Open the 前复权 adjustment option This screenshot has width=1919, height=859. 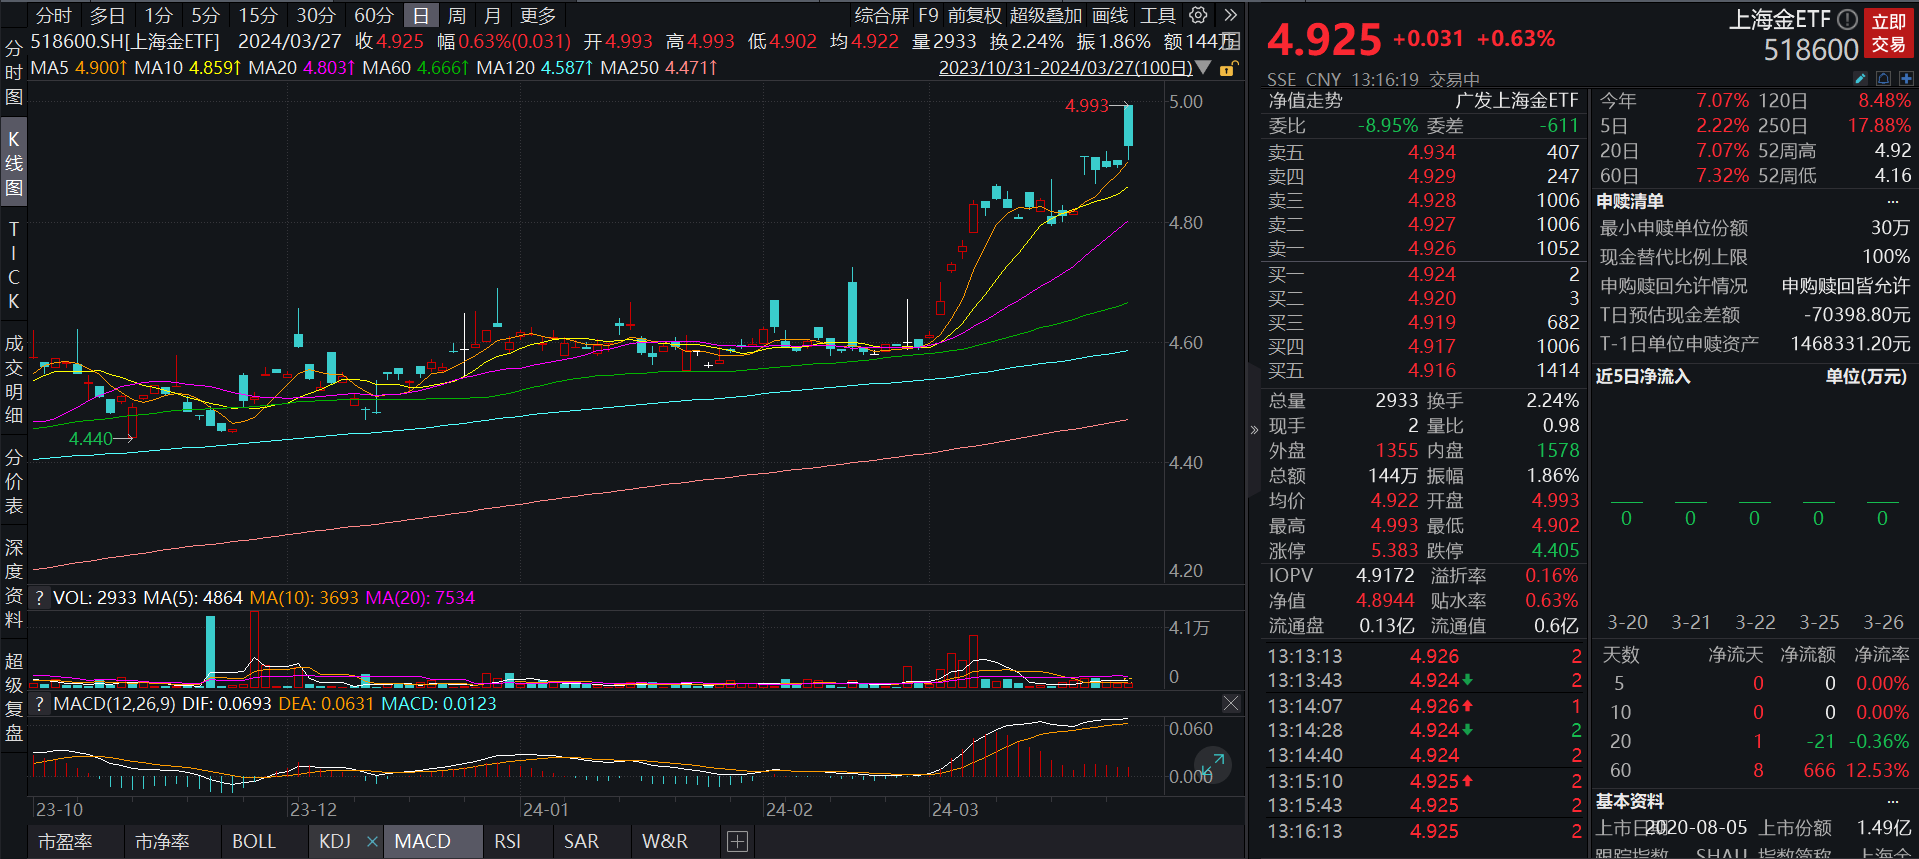tap(975, 15)
